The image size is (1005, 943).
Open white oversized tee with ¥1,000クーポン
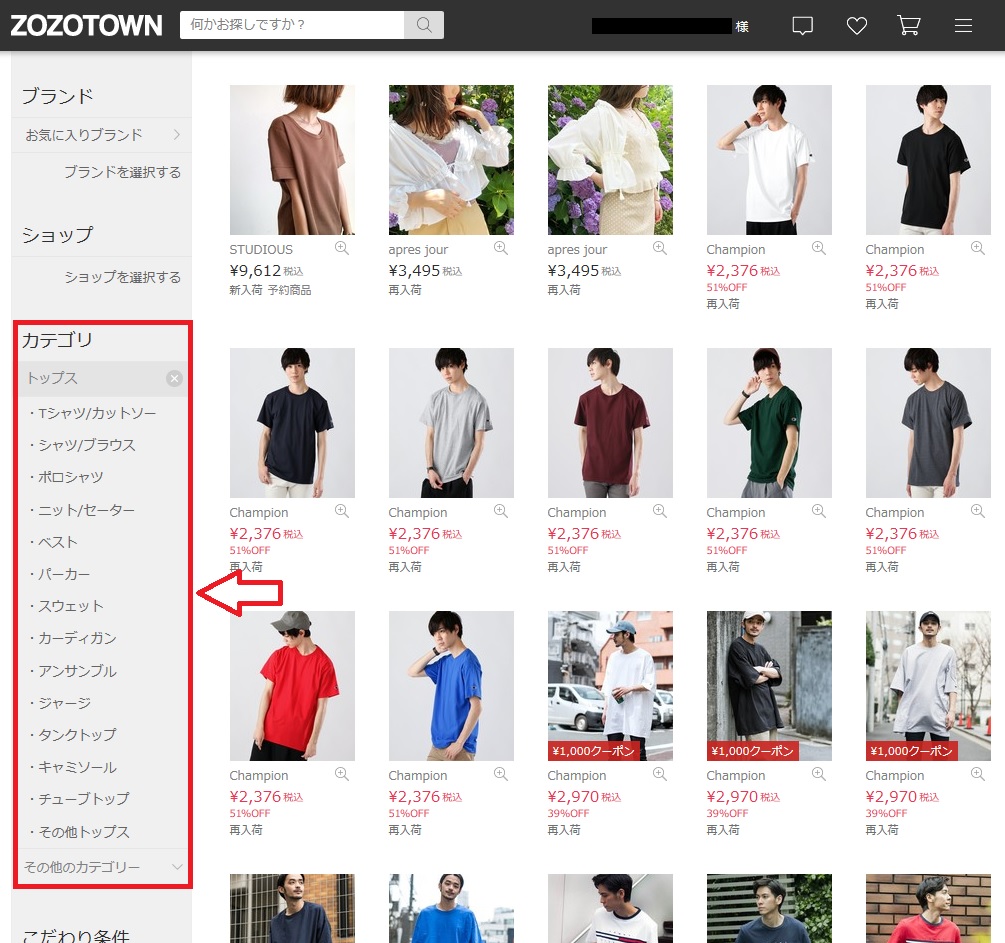point(610,685)
